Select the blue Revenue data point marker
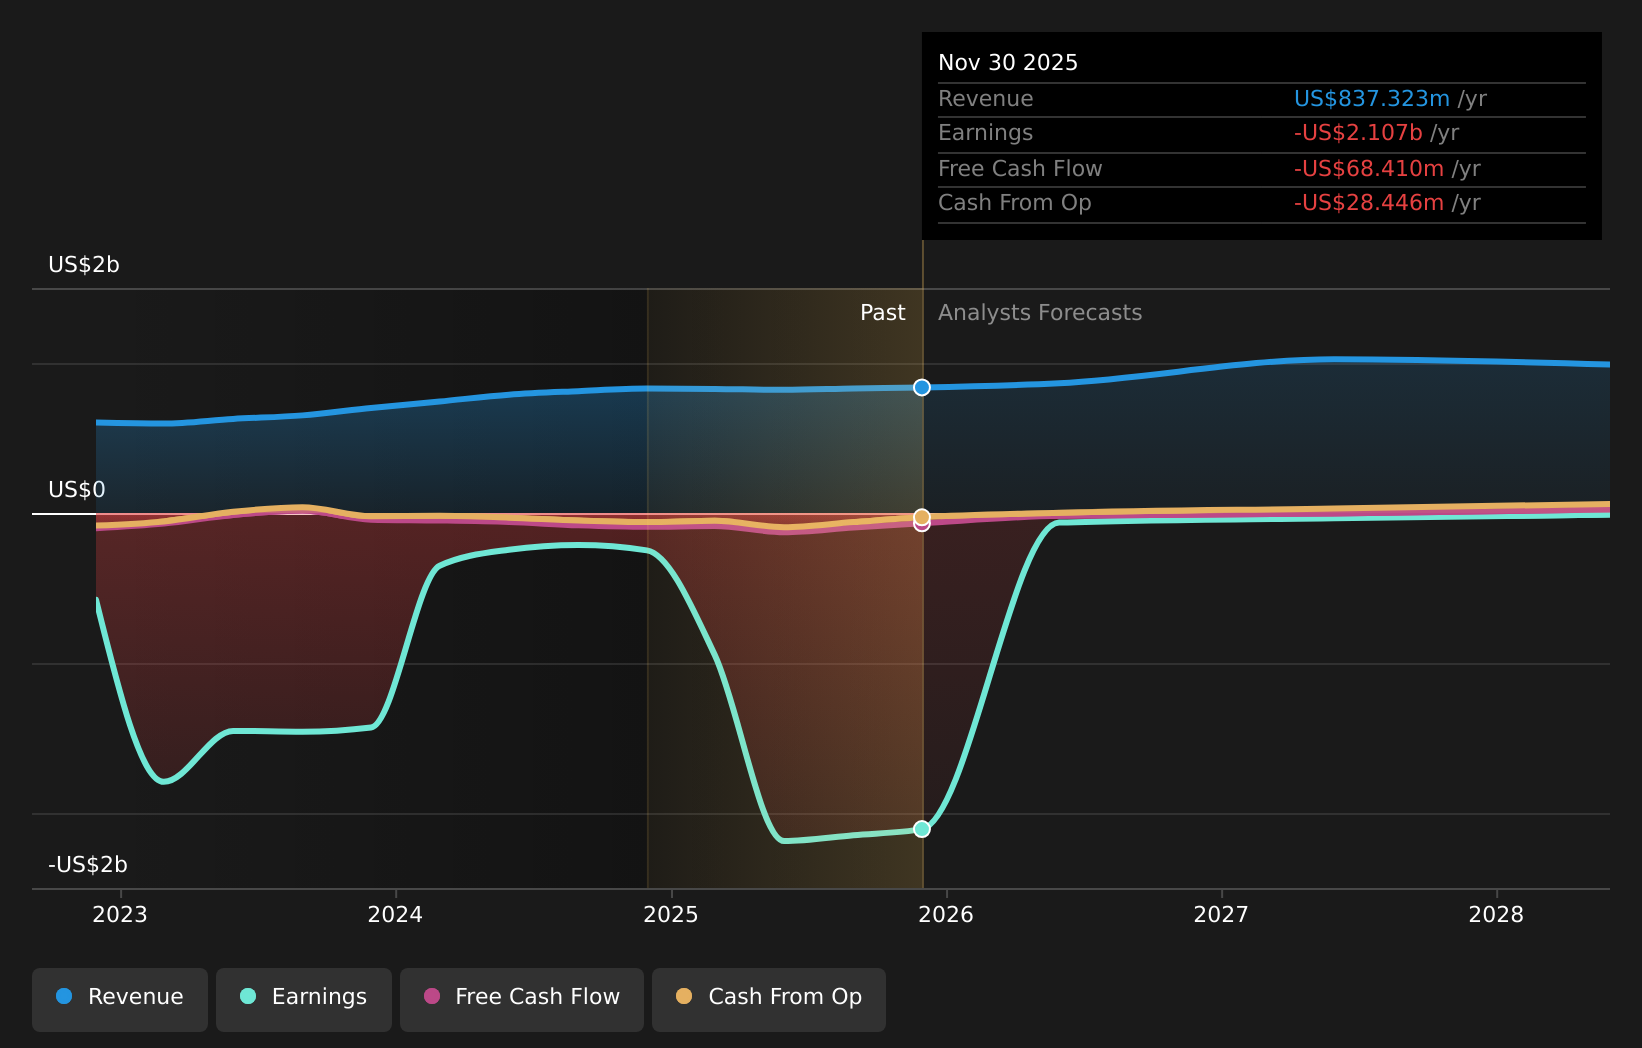The image size is (1642, 1048). click(922, 387)
